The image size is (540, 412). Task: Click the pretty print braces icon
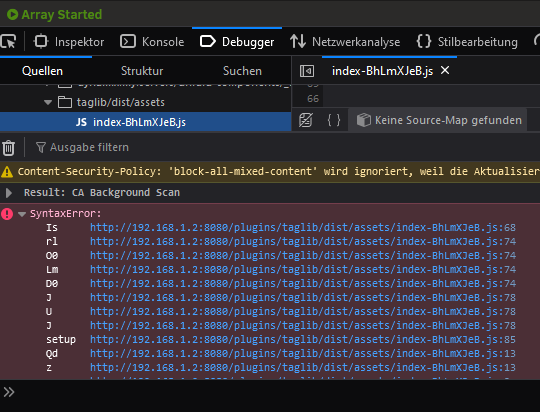(x=334, y=120)
